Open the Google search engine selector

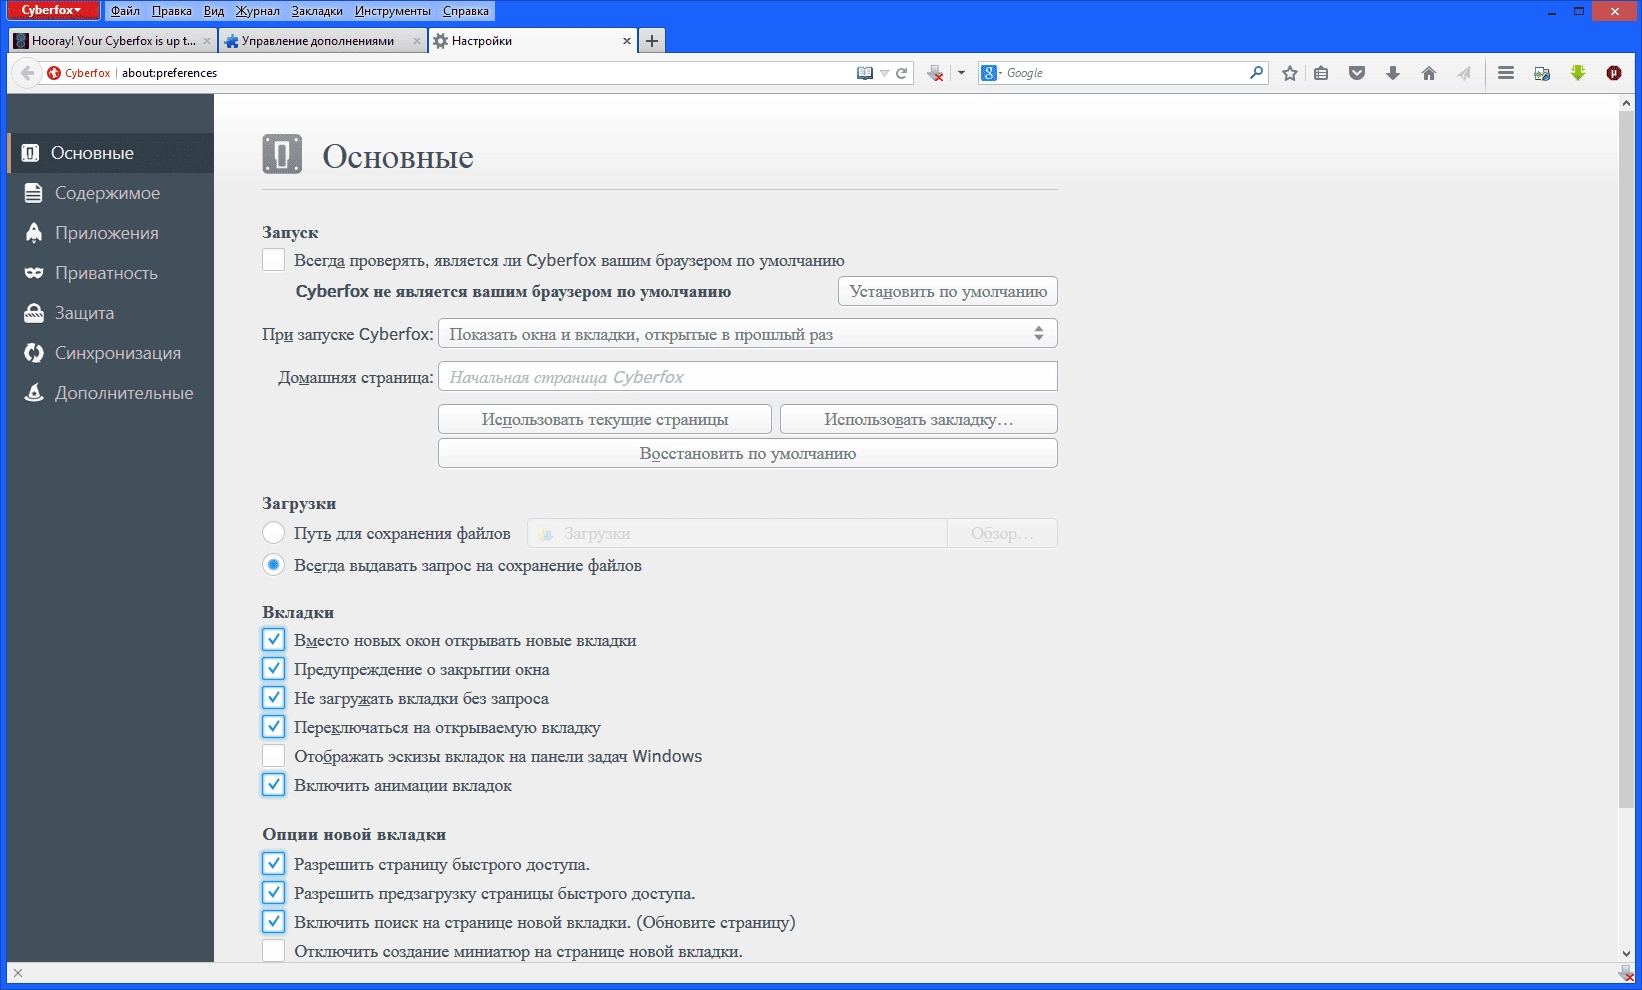(x=991, y=73)
